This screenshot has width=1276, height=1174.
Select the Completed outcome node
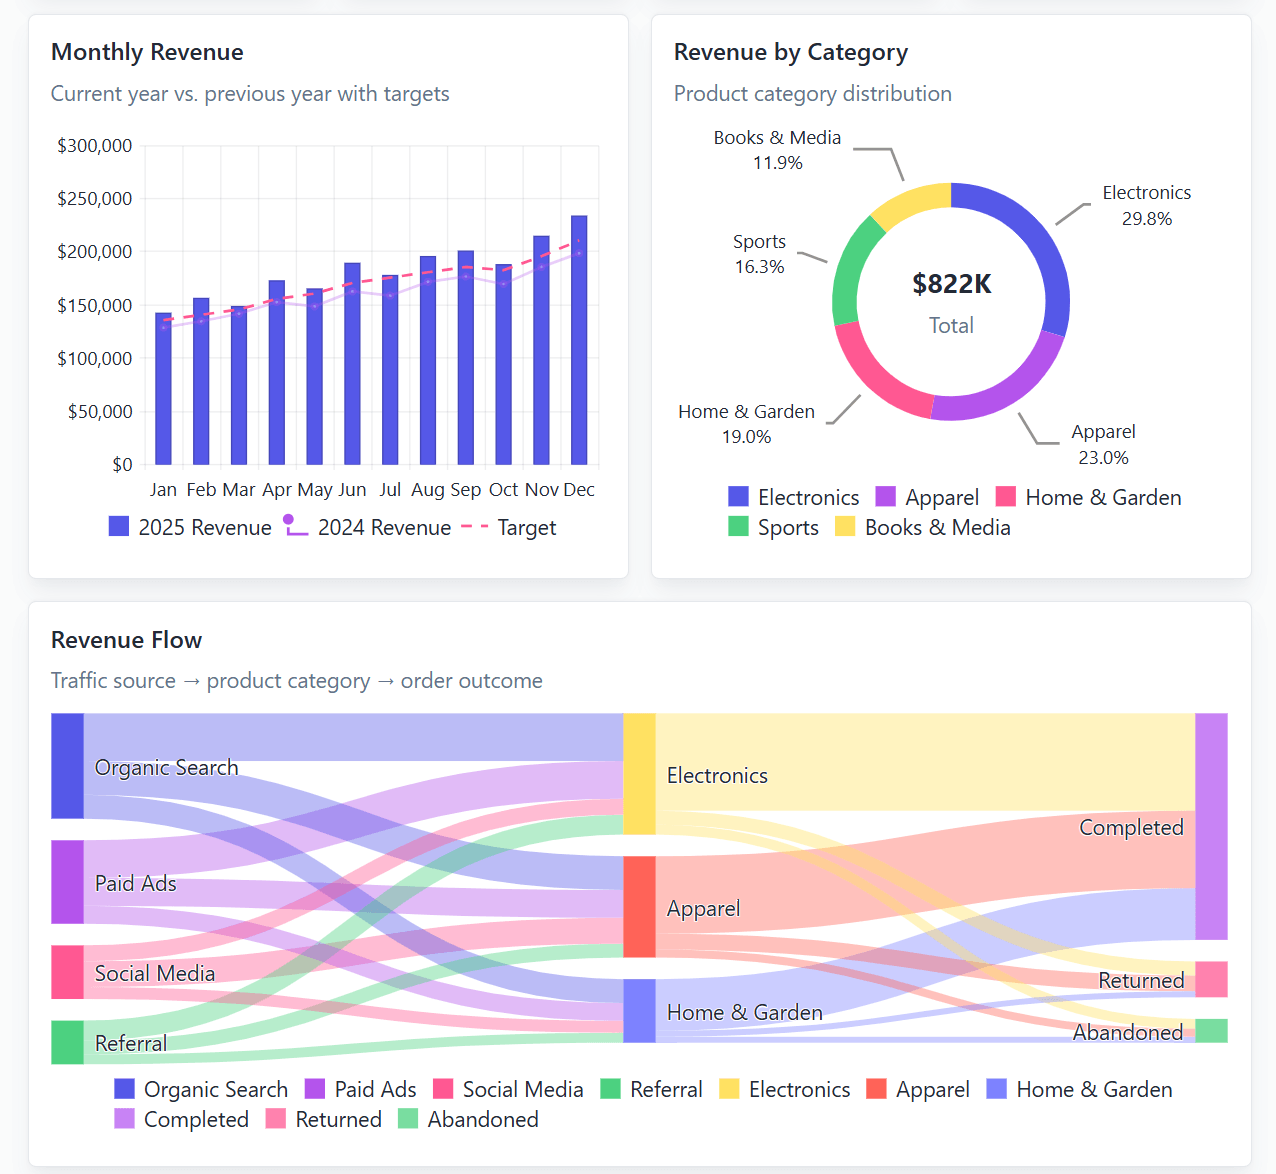click(1211, 826)
